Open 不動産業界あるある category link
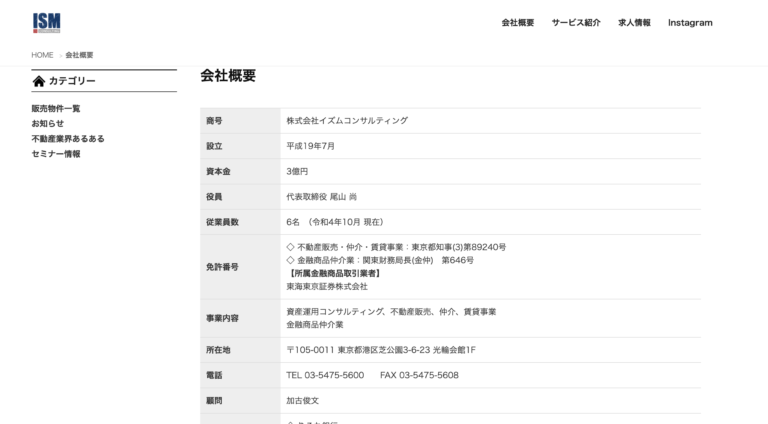This screenshot has width=768, height=424. click(x=68, y=139)
